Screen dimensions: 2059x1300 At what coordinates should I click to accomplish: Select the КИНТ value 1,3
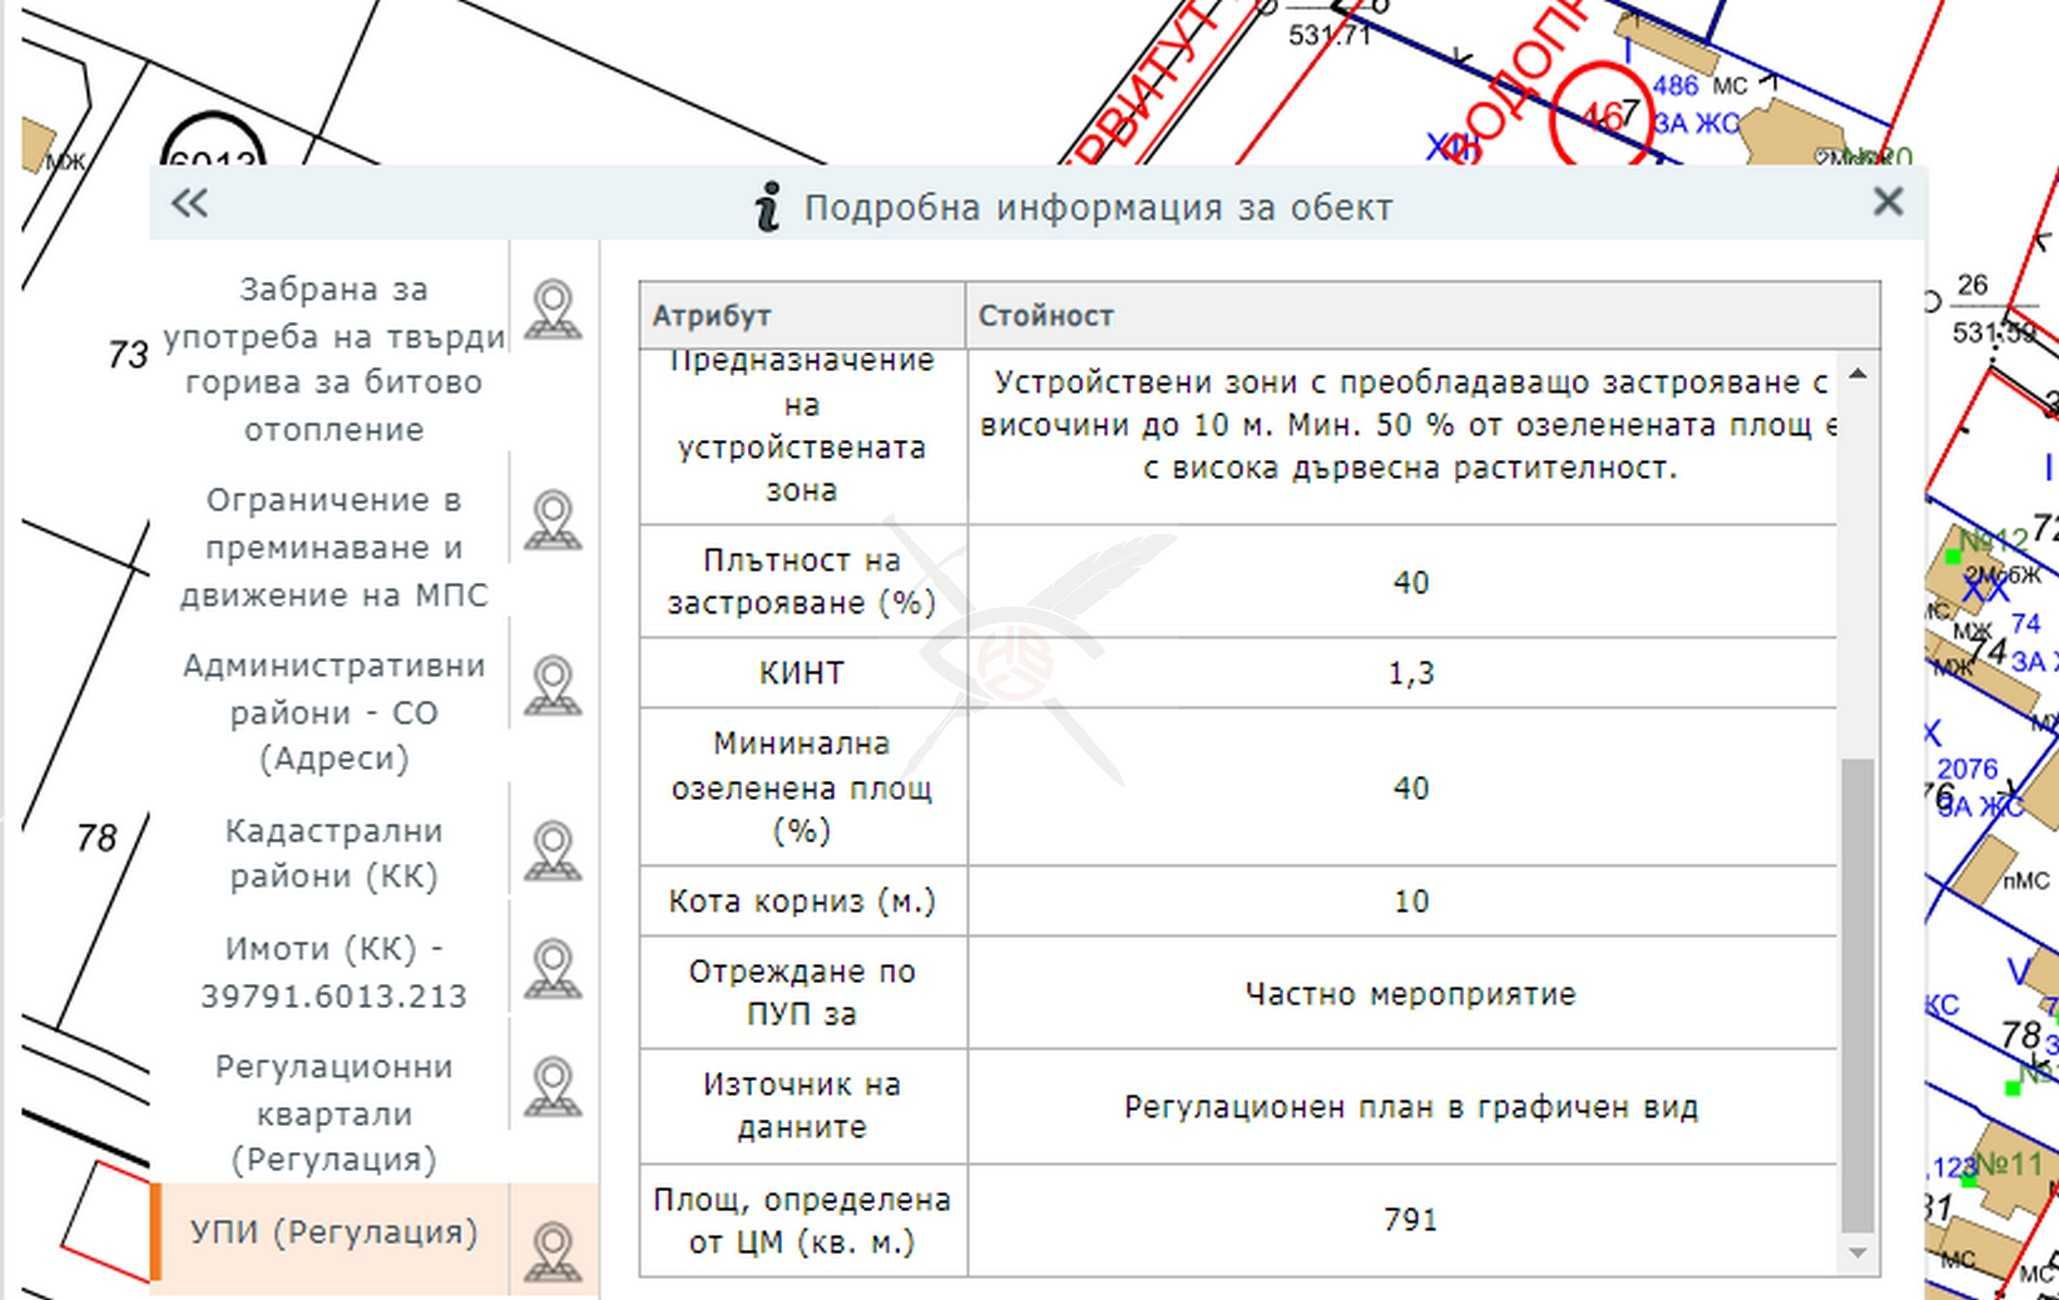pos(1411,673)
